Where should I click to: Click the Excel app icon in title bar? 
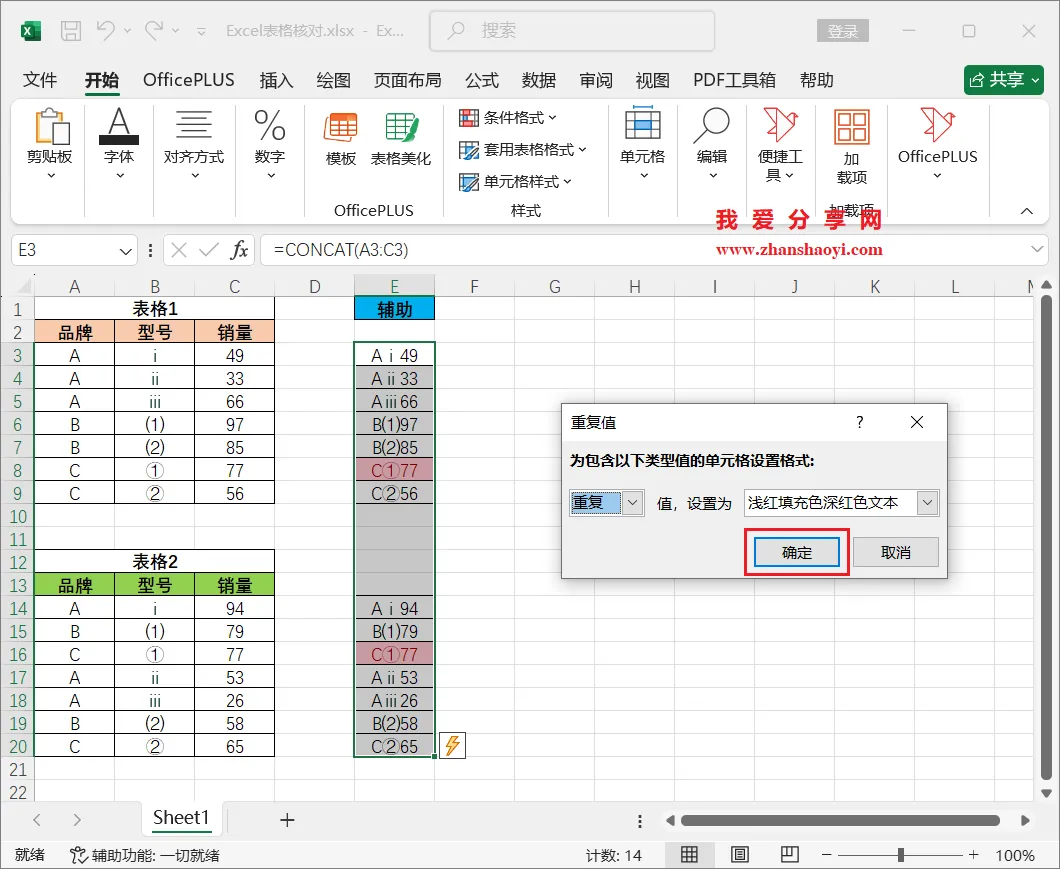coord(30,30)
